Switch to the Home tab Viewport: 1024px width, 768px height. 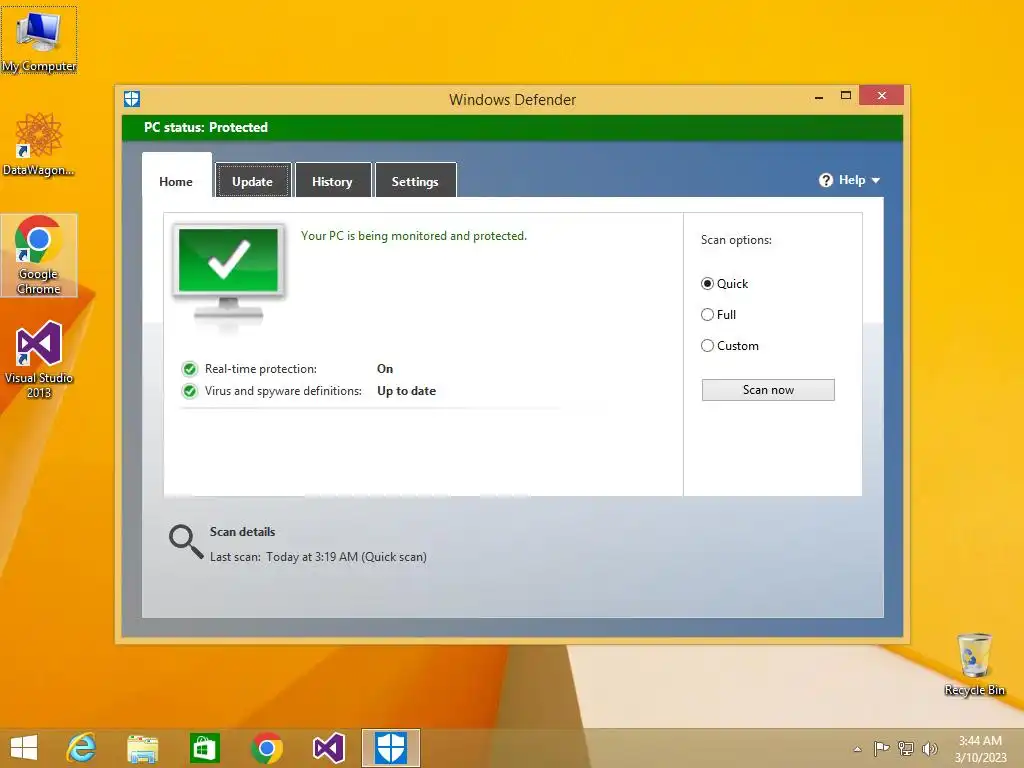pyautogui.click(x=176, y=182)
